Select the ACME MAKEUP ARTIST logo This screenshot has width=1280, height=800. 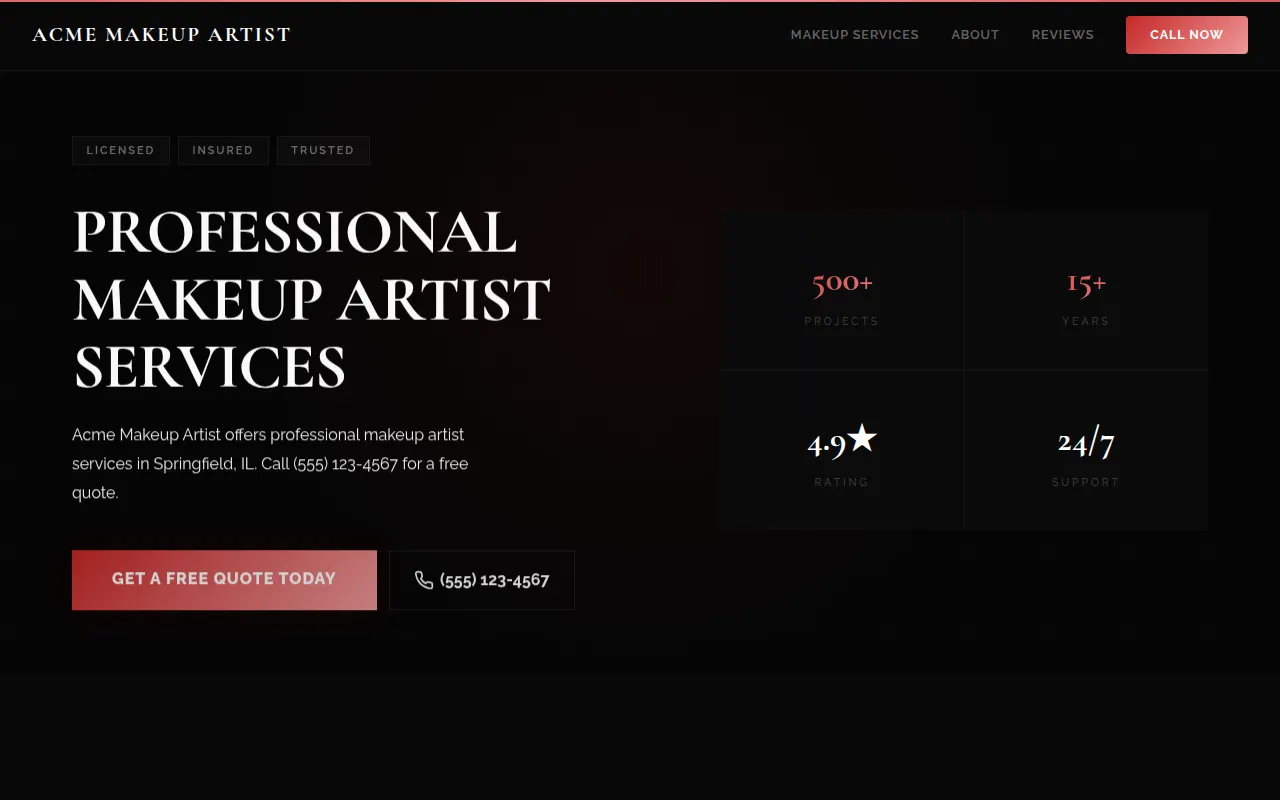coord(161,34)
